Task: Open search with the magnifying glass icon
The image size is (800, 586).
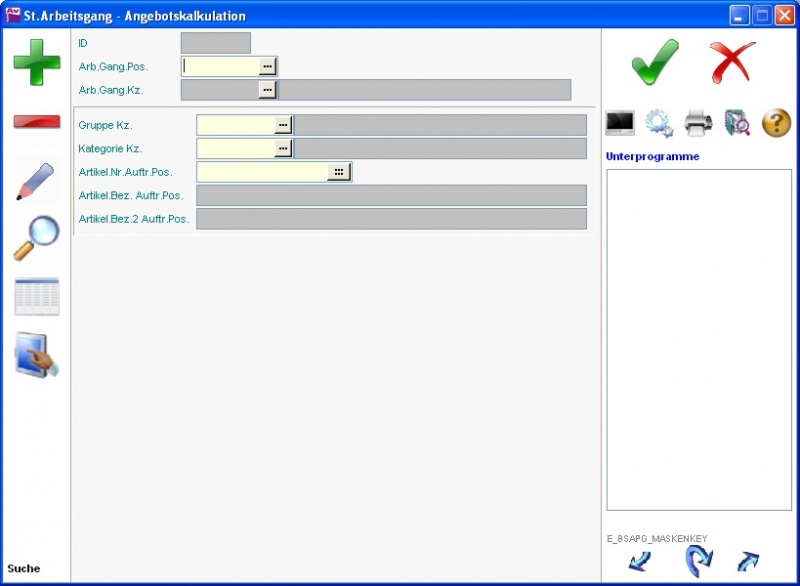Action: [x=36, y=238]
